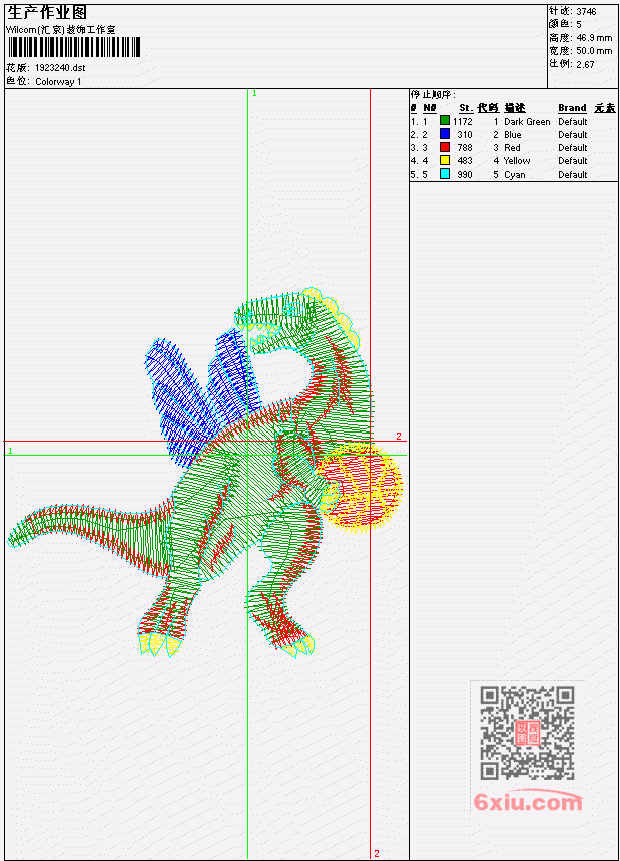Click Default brand in Blue row
This screenshot has width=620, height=861.
pyautogui.click(x=572, y=135)
